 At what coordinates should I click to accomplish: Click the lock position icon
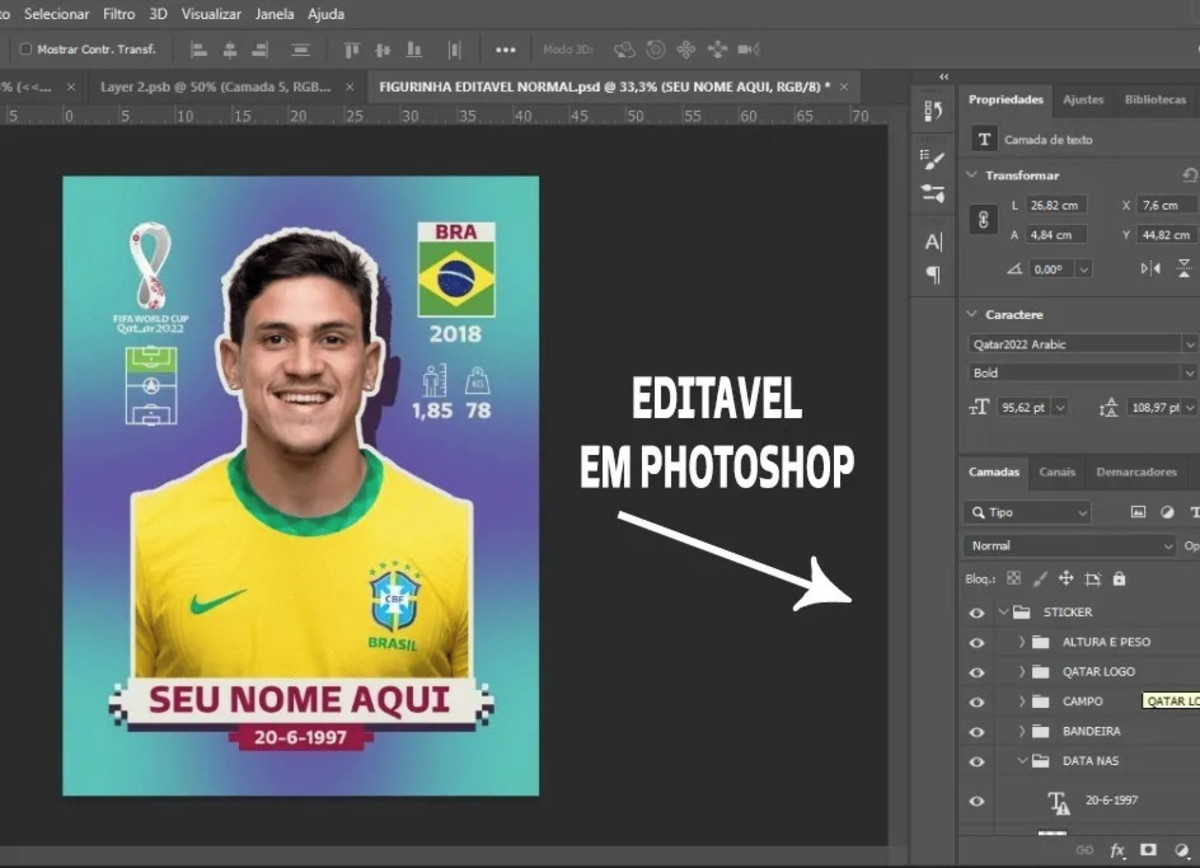point(1066,578)
